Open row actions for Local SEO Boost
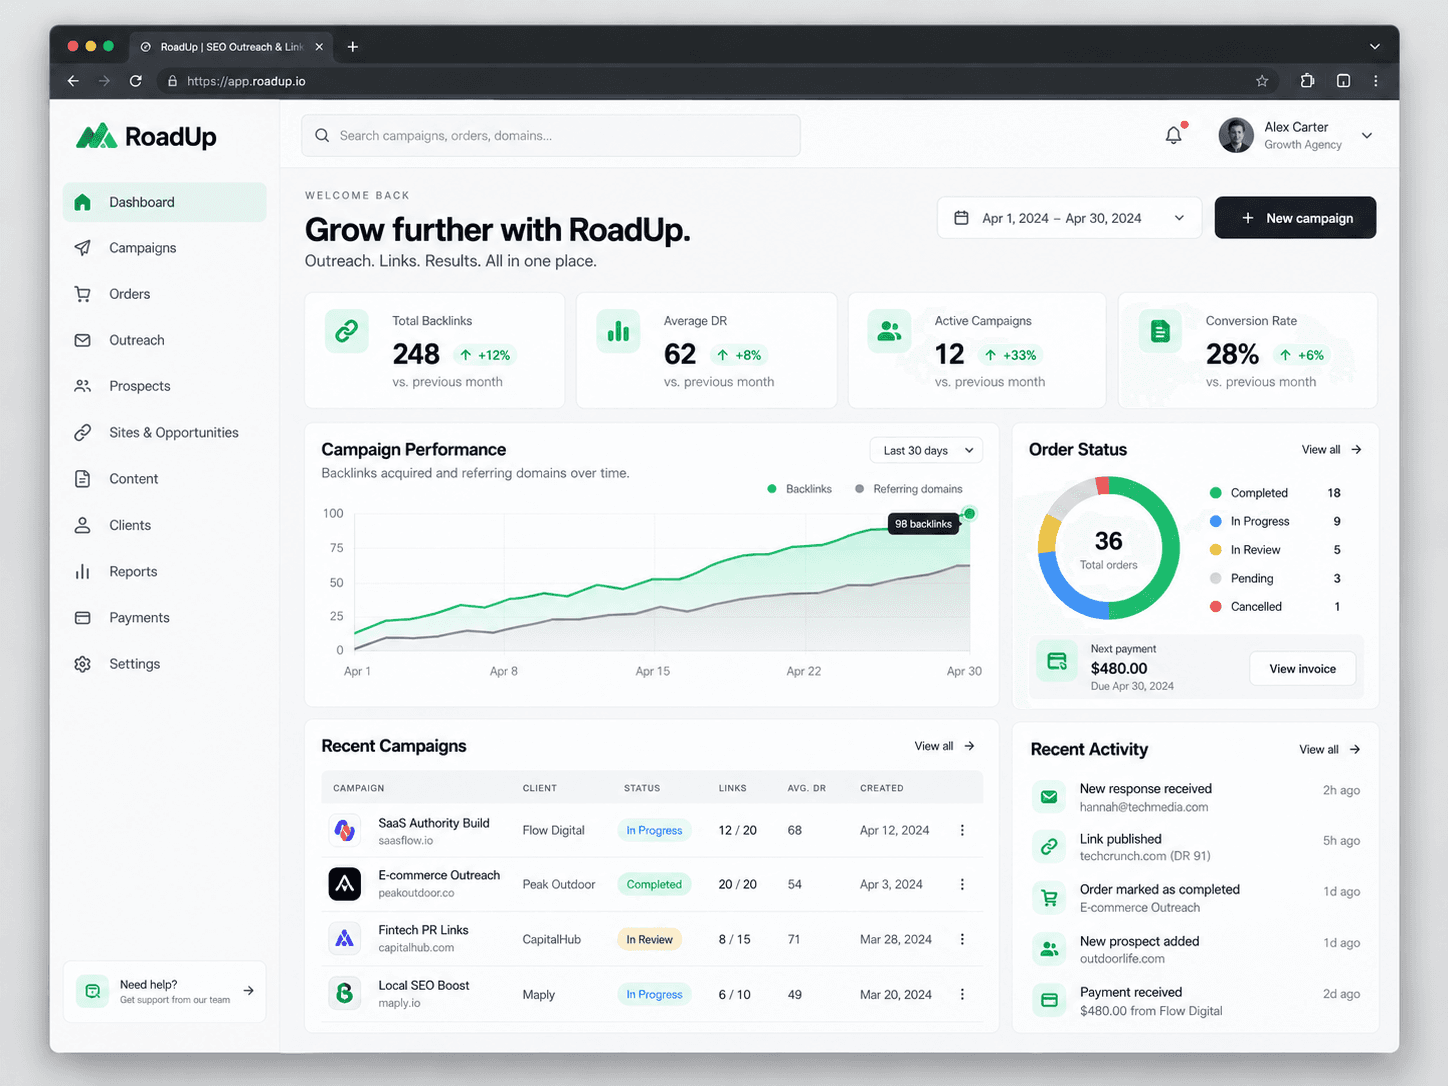 (x=962, y=994)
